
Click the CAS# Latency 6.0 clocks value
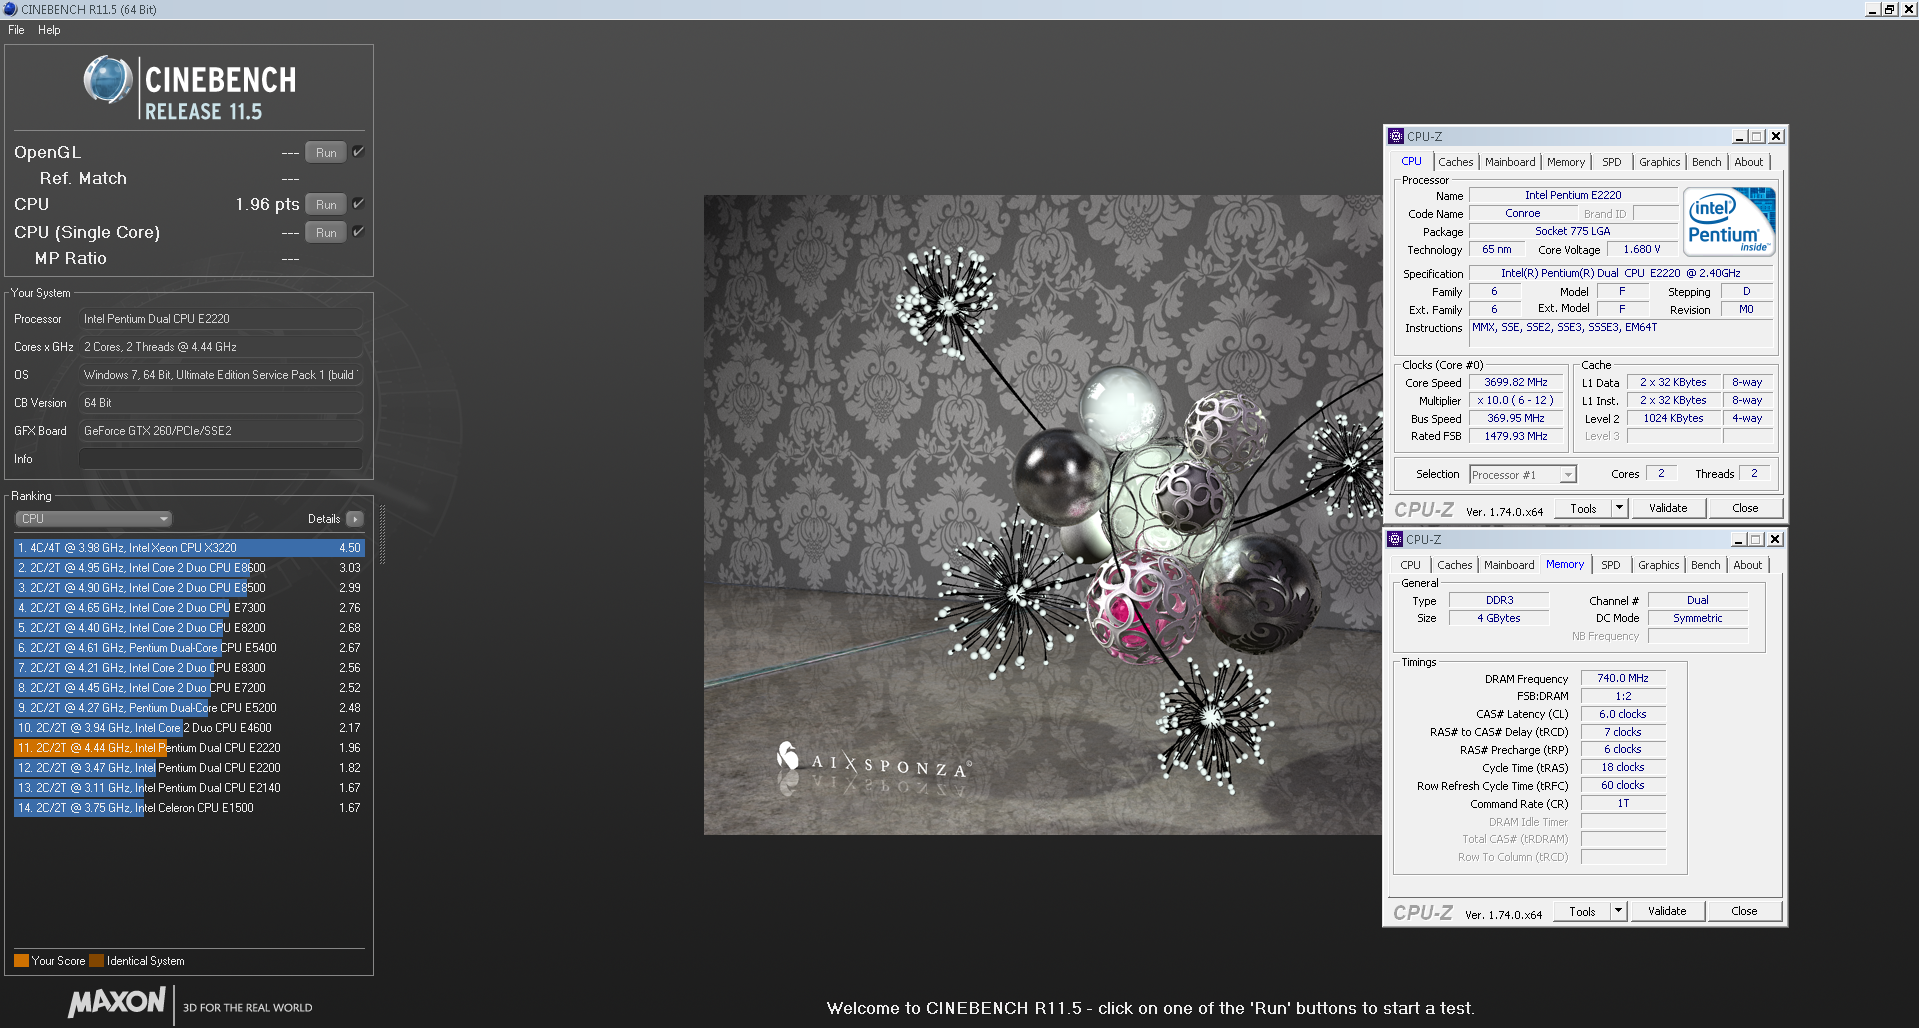1622,714
